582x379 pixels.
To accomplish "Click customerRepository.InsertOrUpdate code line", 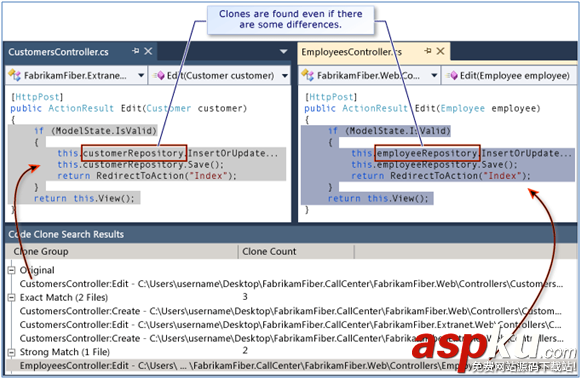I will pyautogui.click(x=168, y=153).
